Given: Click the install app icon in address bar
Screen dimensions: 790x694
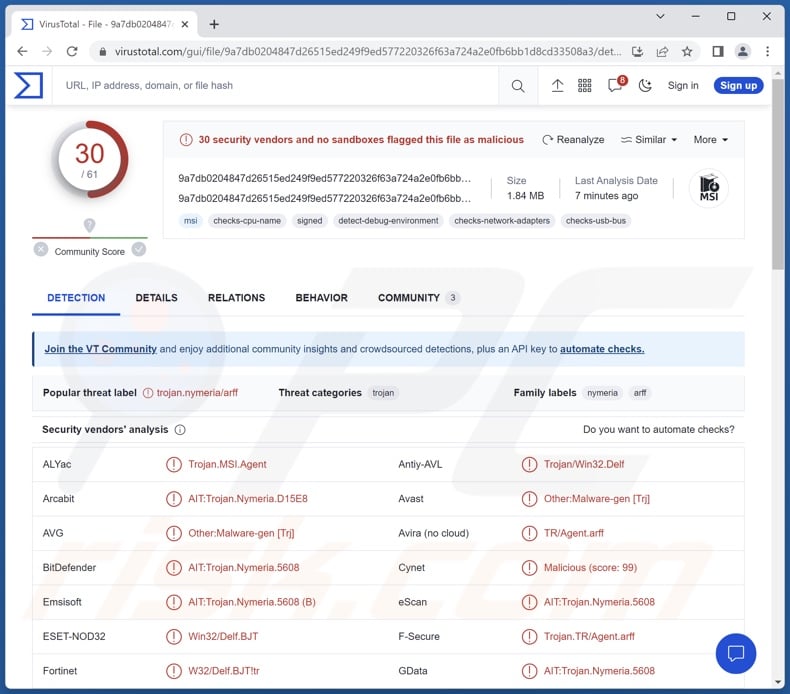Looking at the screenshot, I should 637,51.
